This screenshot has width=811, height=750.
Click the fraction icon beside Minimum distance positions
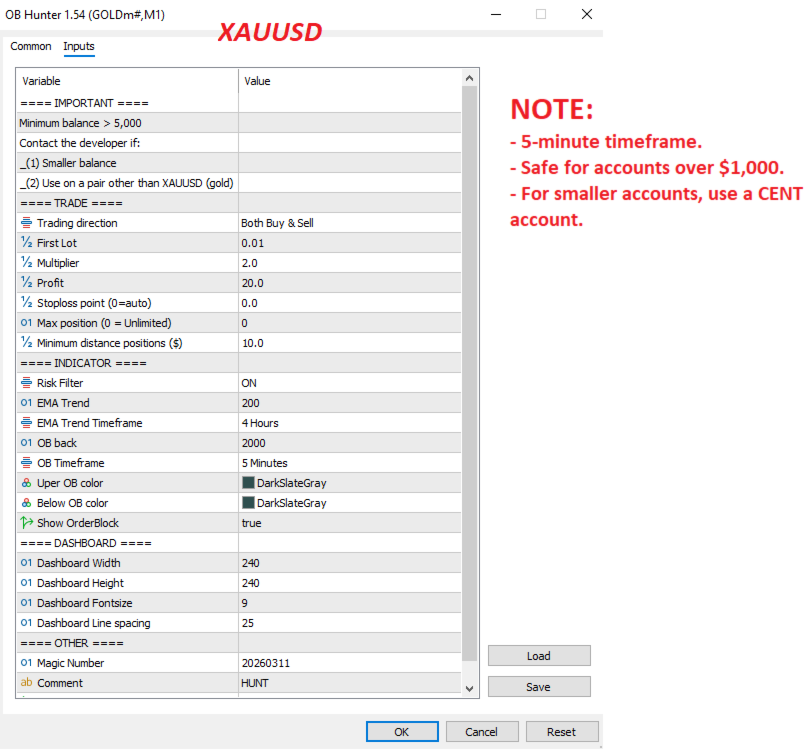point(26,343)
